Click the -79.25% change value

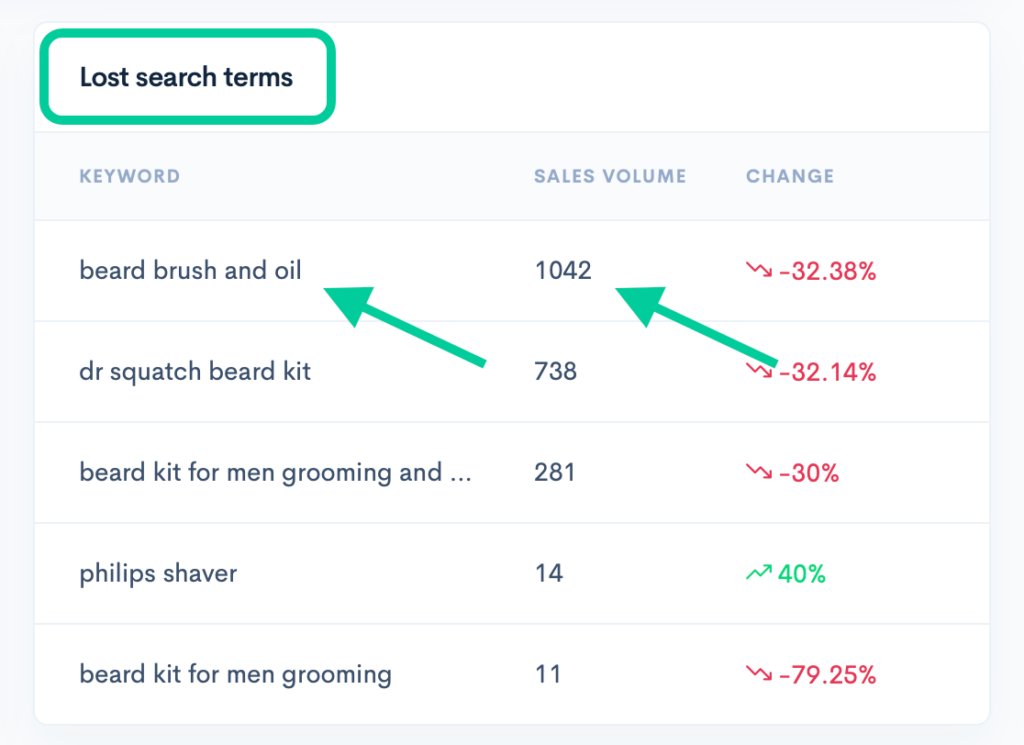(x=827, y=674)
